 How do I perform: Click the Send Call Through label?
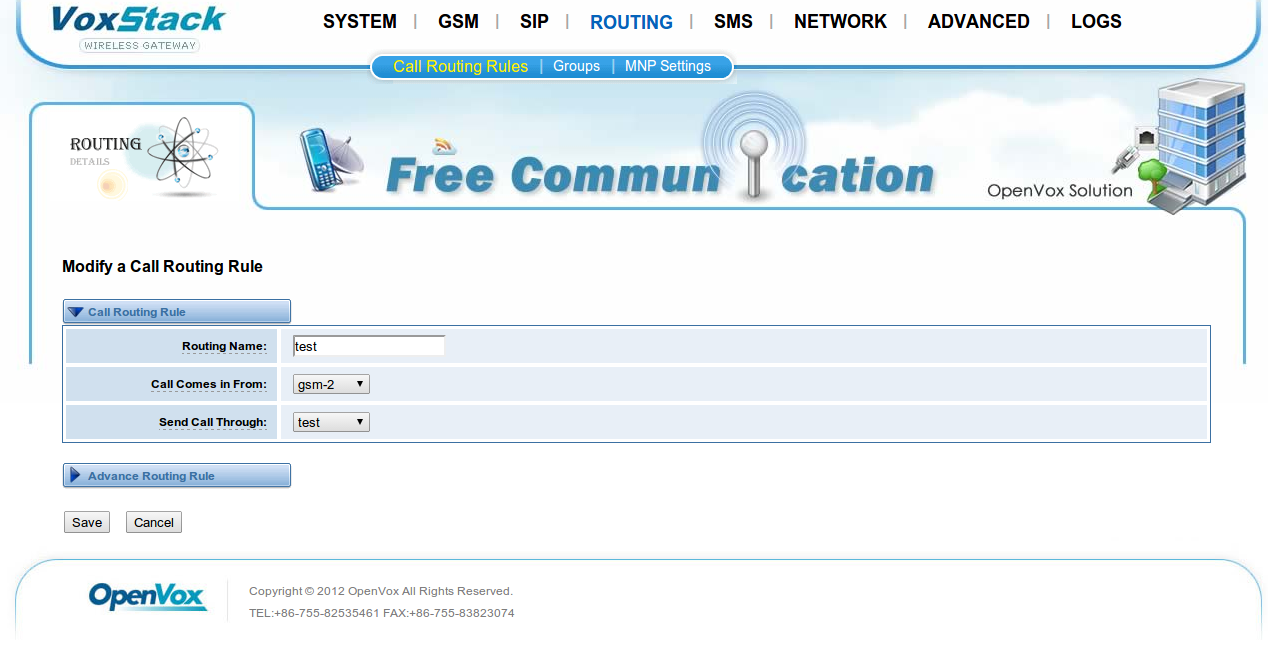(x=213, y=422)
